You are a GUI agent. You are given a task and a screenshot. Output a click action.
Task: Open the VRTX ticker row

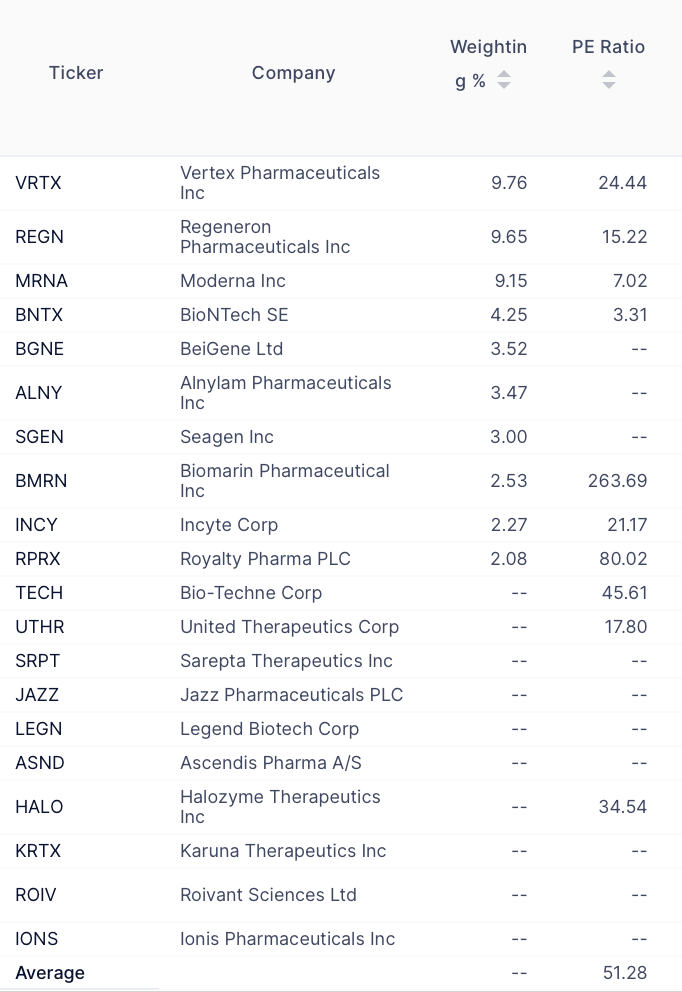[x=38, y=183]
